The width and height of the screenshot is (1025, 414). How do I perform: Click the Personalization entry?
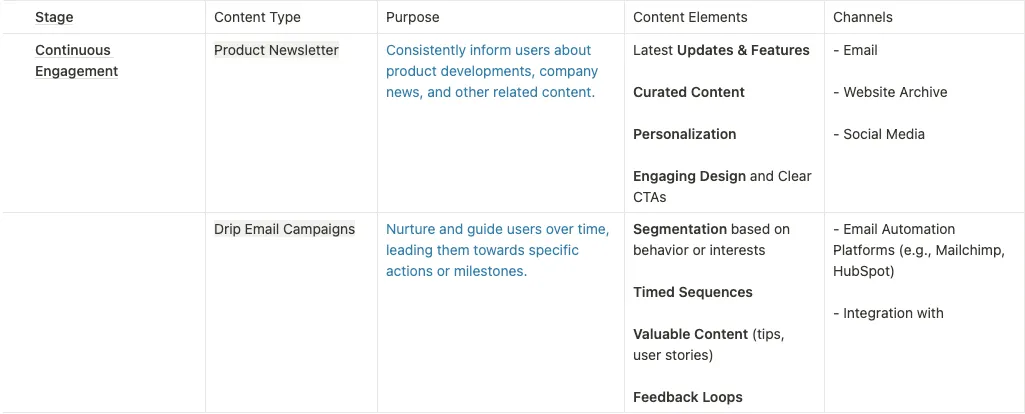684,134
